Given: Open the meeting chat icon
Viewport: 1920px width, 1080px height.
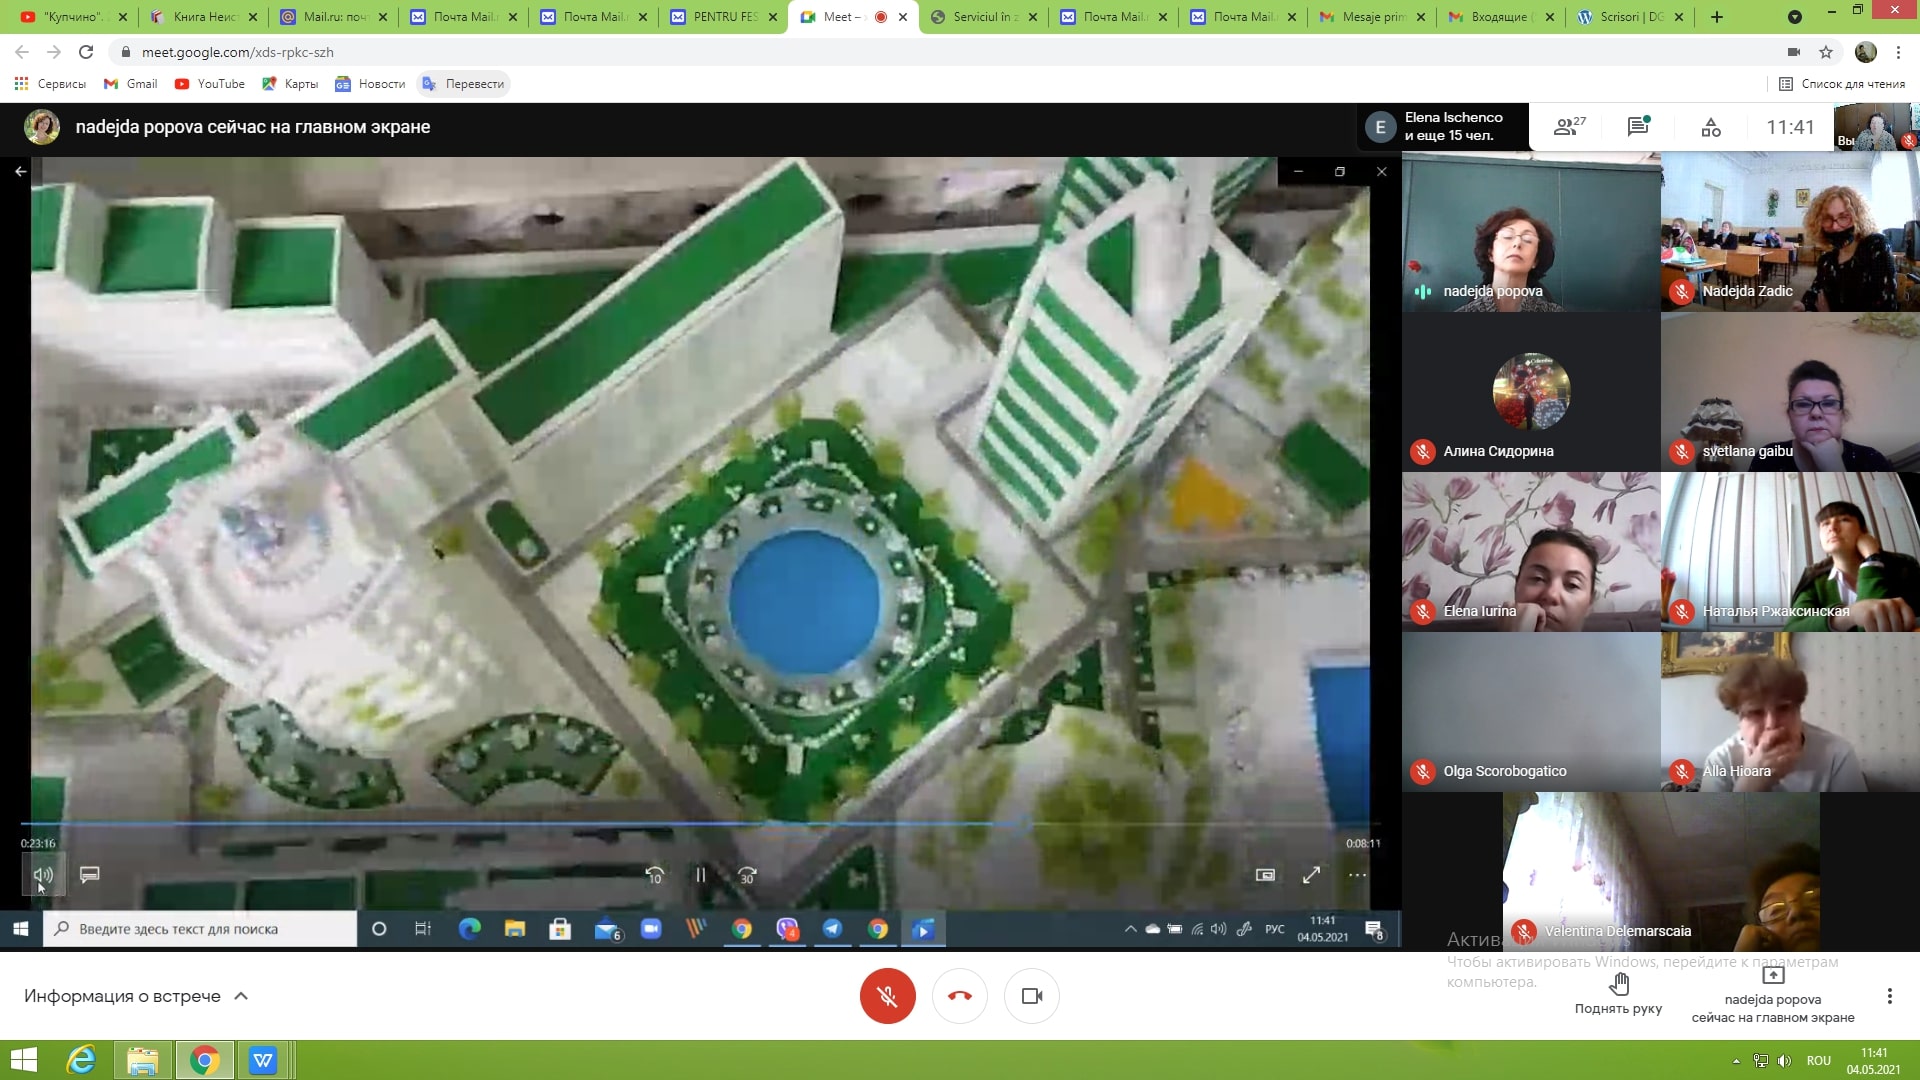Looking at the screenshot, I should pos(1638,127).
